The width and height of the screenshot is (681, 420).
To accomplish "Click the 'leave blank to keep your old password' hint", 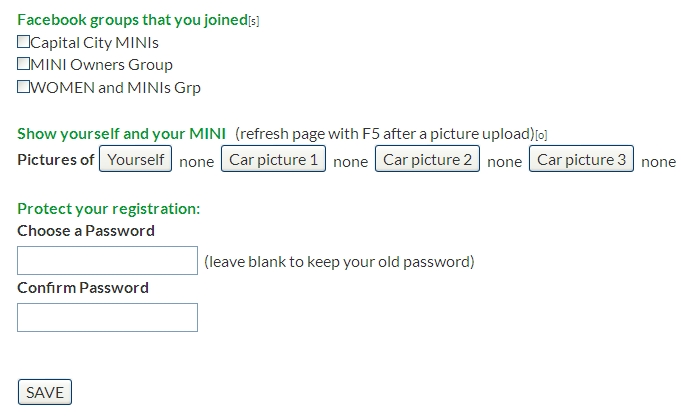I will 339,262.
